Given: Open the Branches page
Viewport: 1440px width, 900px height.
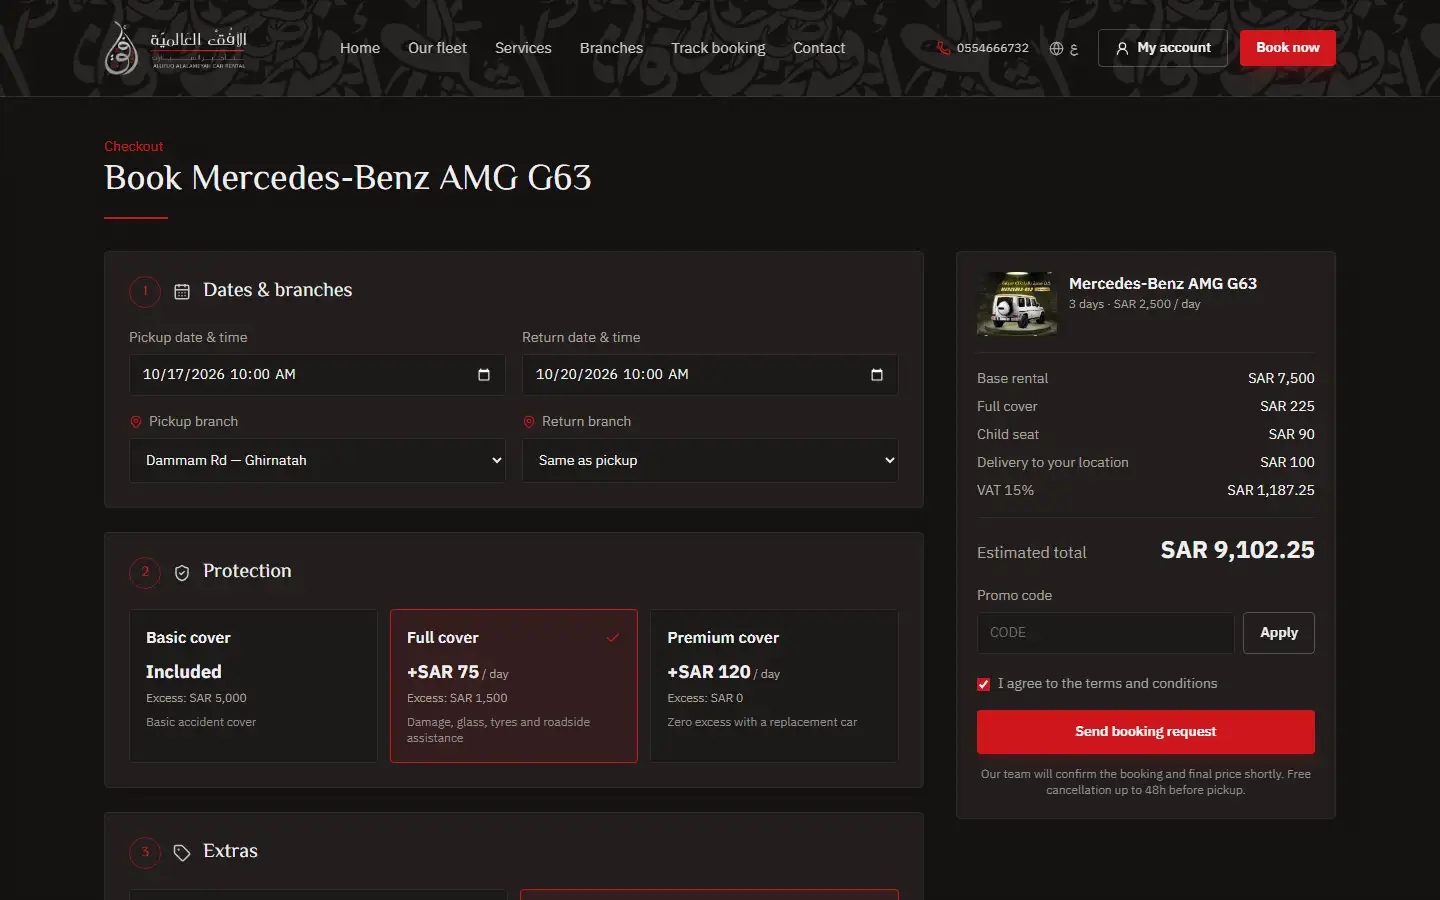Looking at the screenshot, I should point(611,48).
